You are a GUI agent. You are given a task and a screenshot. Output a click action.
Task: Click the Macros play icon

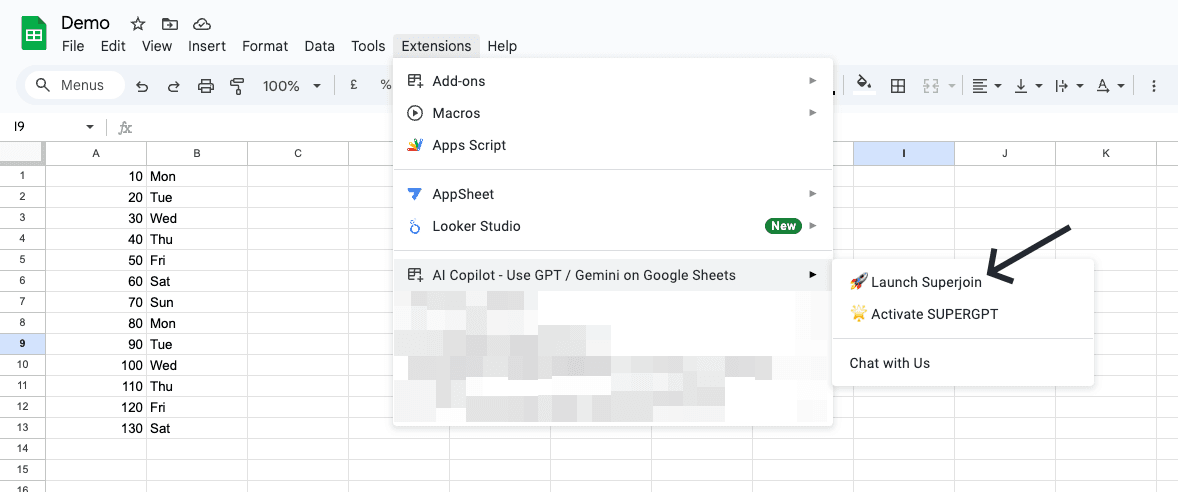pos(415,113)
